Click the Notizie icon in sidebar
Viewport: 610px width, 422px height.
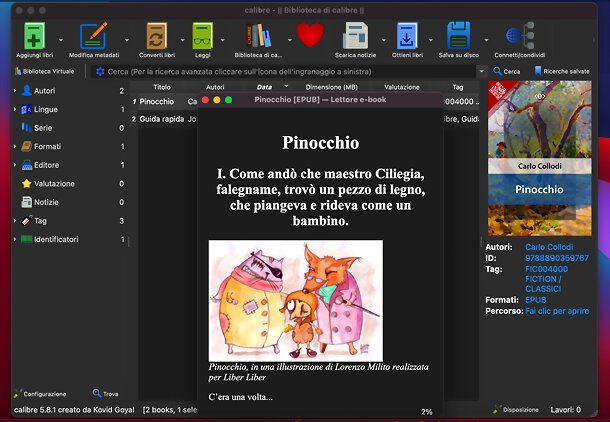26,202
